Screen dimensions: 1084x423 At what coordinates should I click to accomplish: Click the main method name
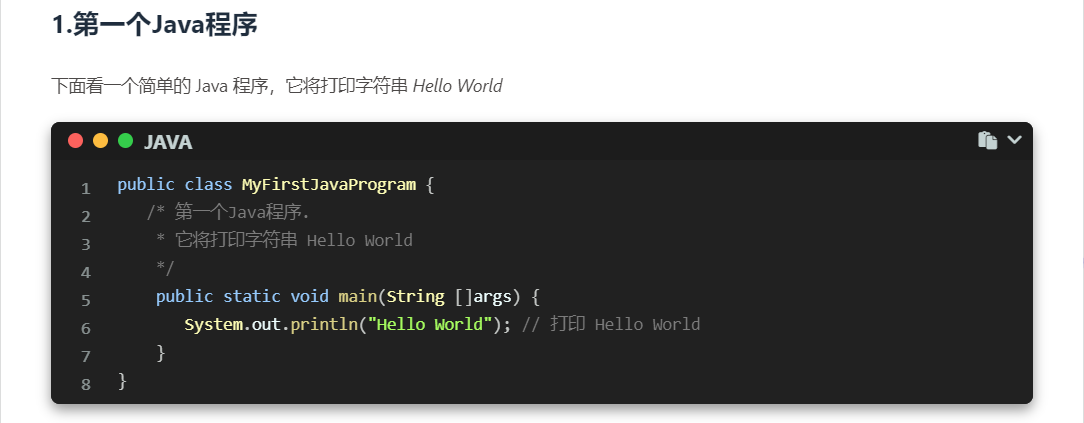click(x=357, y=297)
